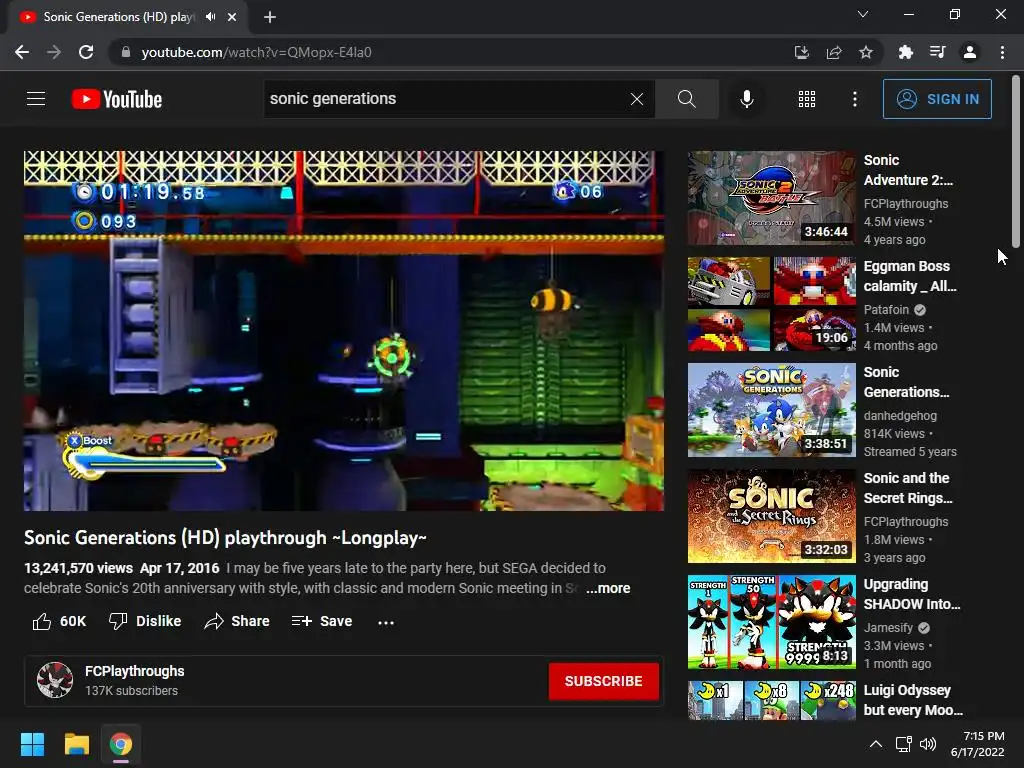Click inside the Sonic Generations video player
The height and width of the screenshot is (768, 1024).
pos(344,330)
